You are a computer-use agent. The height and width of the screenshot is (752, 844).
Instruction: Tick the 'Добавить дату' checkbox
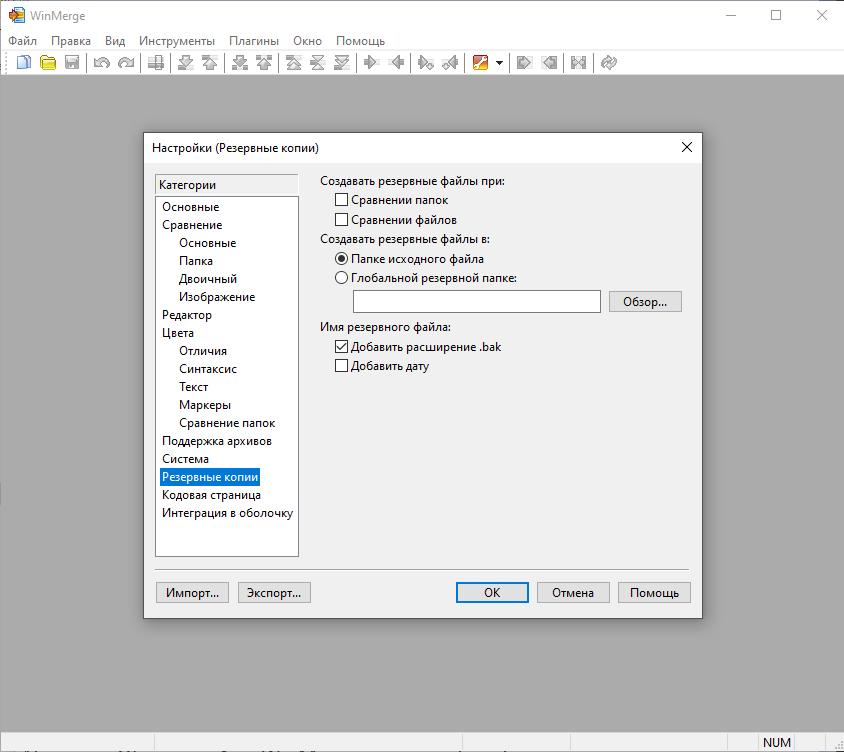tap(342, 366)
